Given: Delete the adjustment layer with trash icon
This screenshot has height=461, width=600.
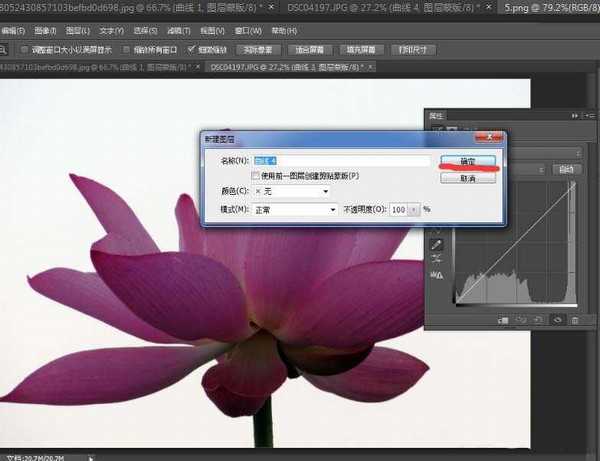Looking at the screenshot, I should 574,320.
